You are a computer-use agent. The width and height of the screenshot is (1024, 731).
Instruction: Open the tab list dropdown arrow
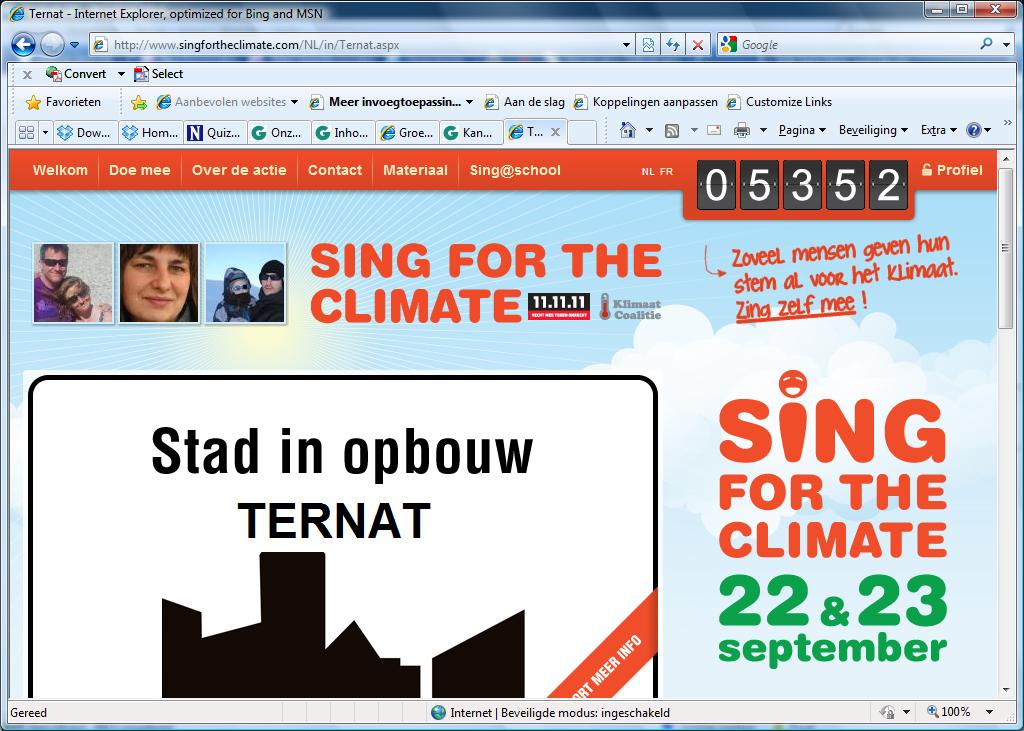pyautogui.click(x=45, y=133)
